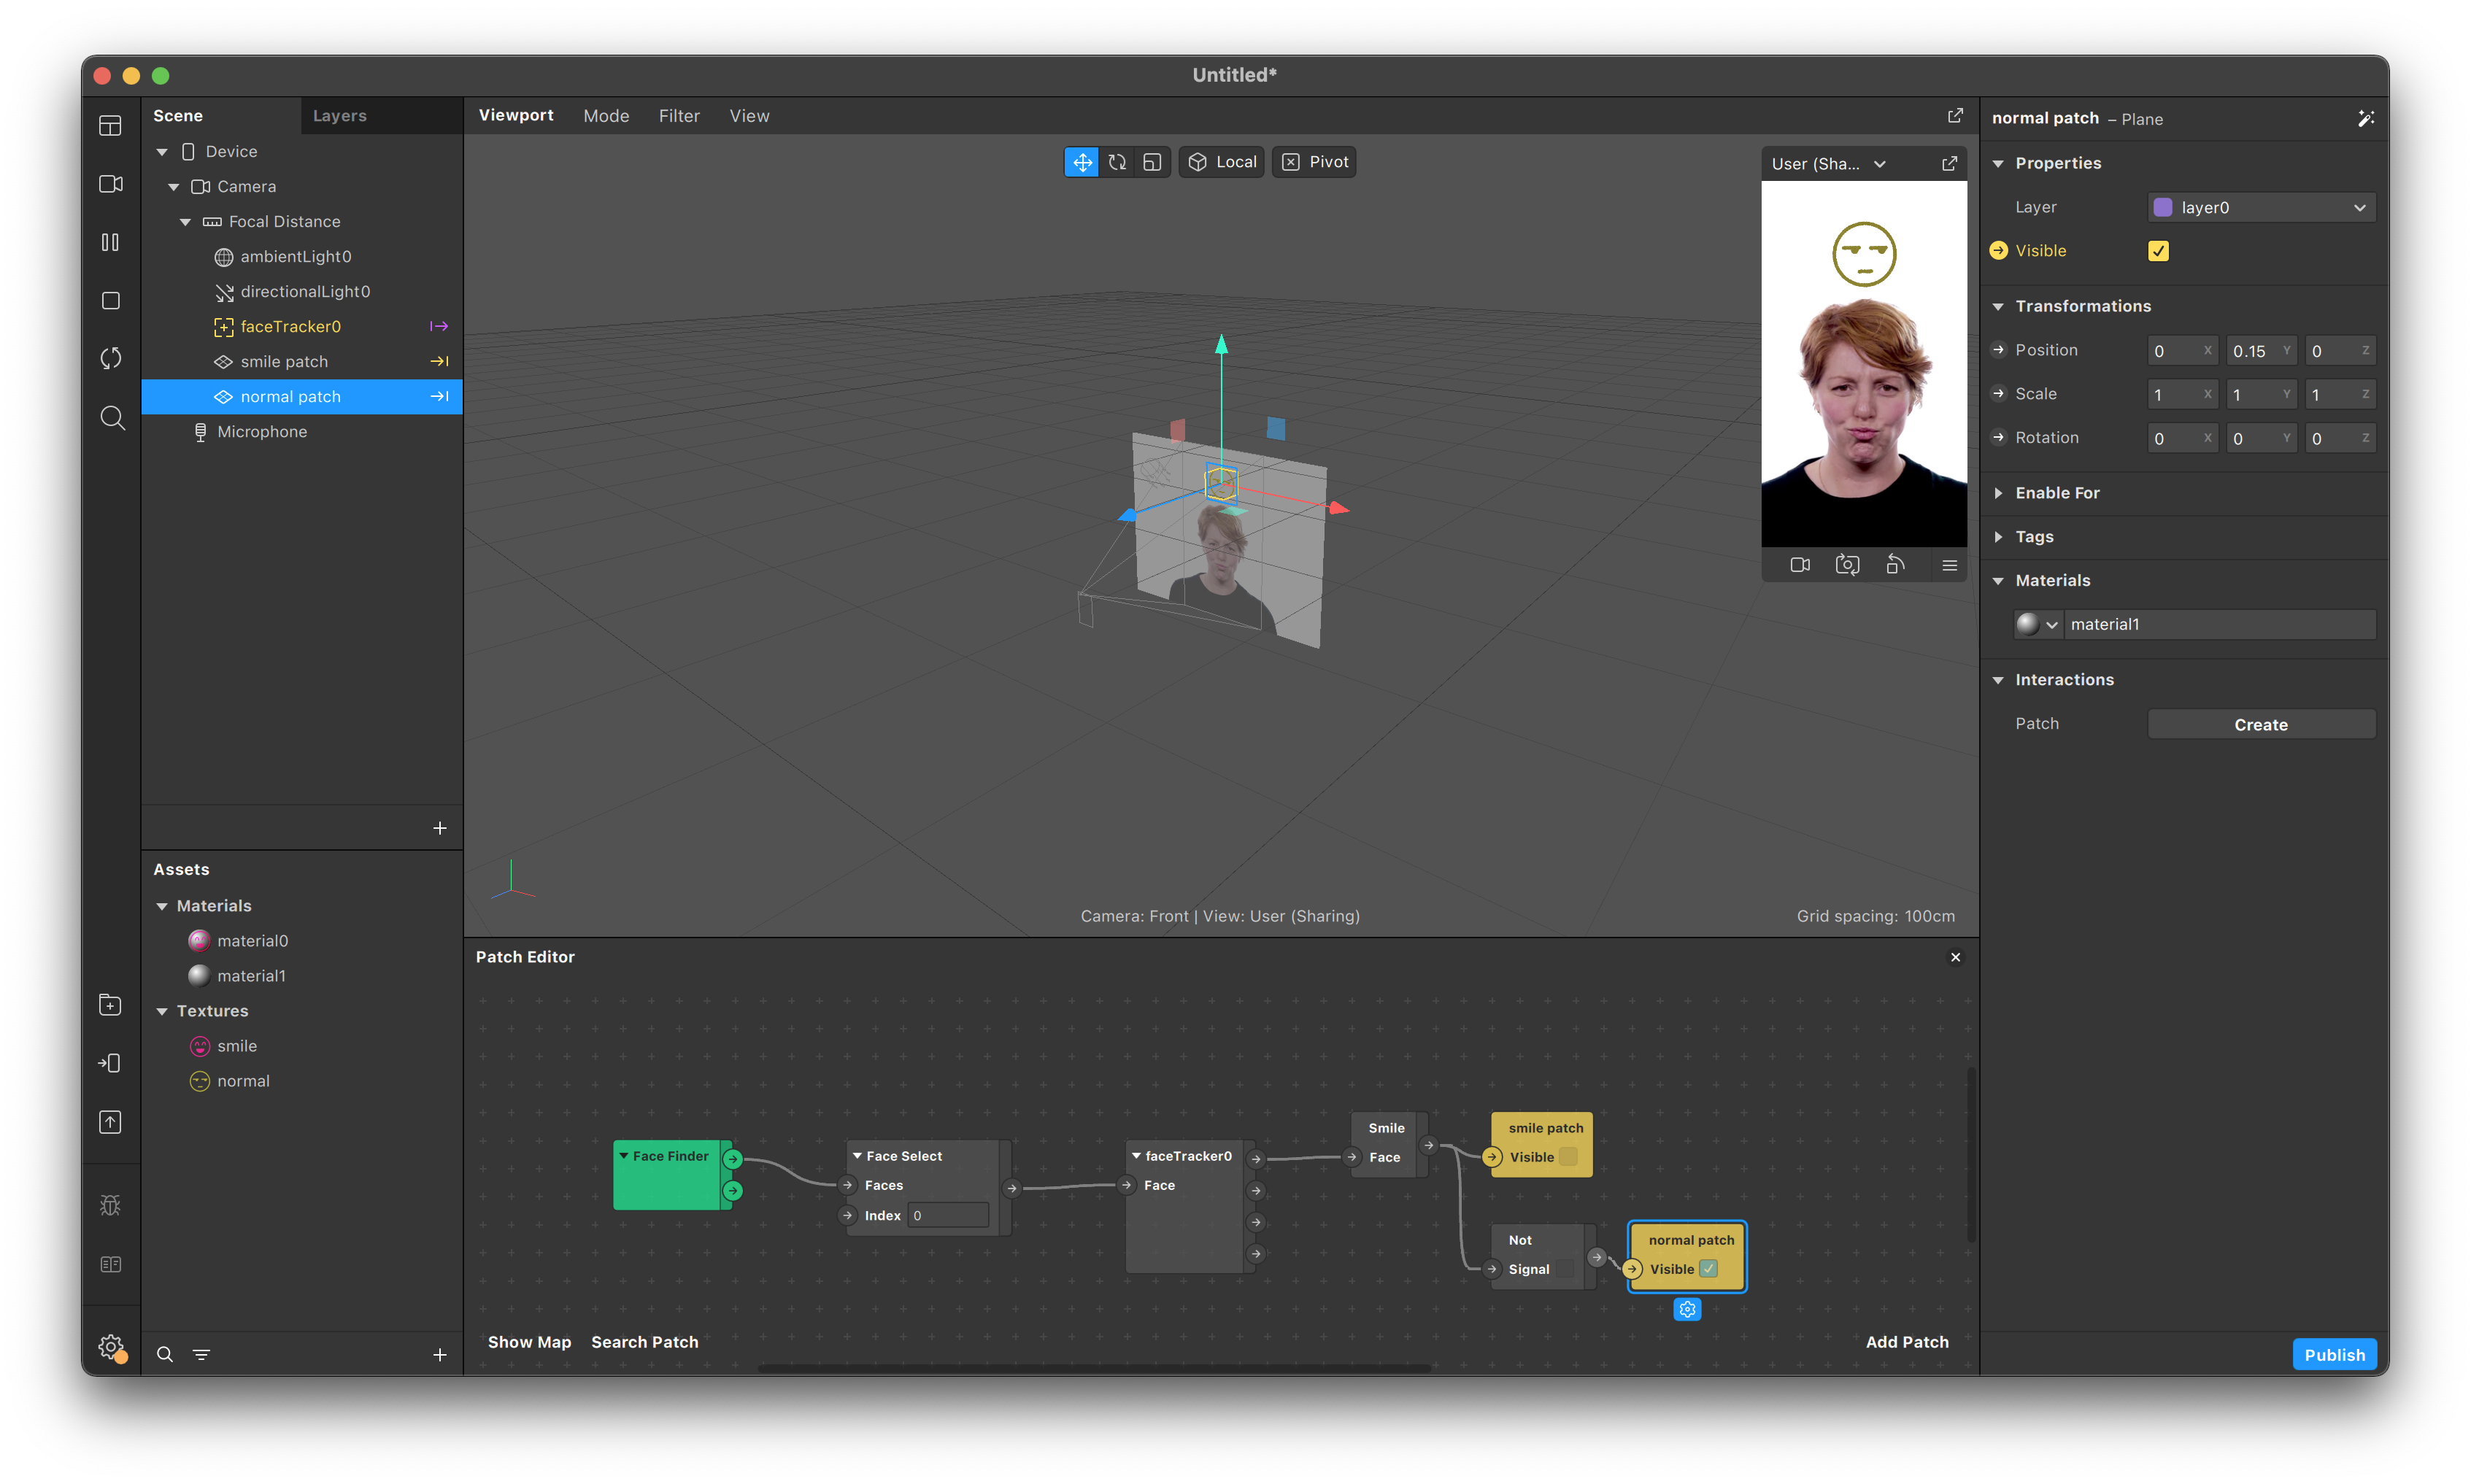The width and height of the screenshot is (2471, 1484).
Task: Click the simulator record video icon
Action: point(1800,565)
